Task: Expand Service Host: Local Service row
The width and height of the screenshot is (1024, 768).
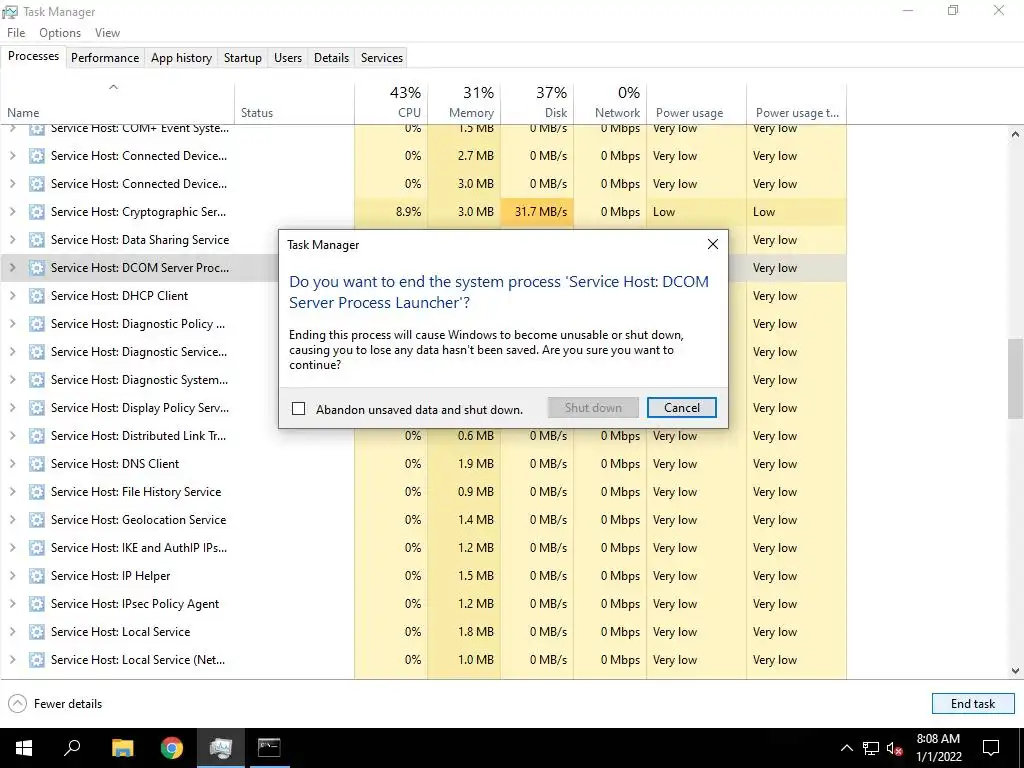Action: point(12,632)
